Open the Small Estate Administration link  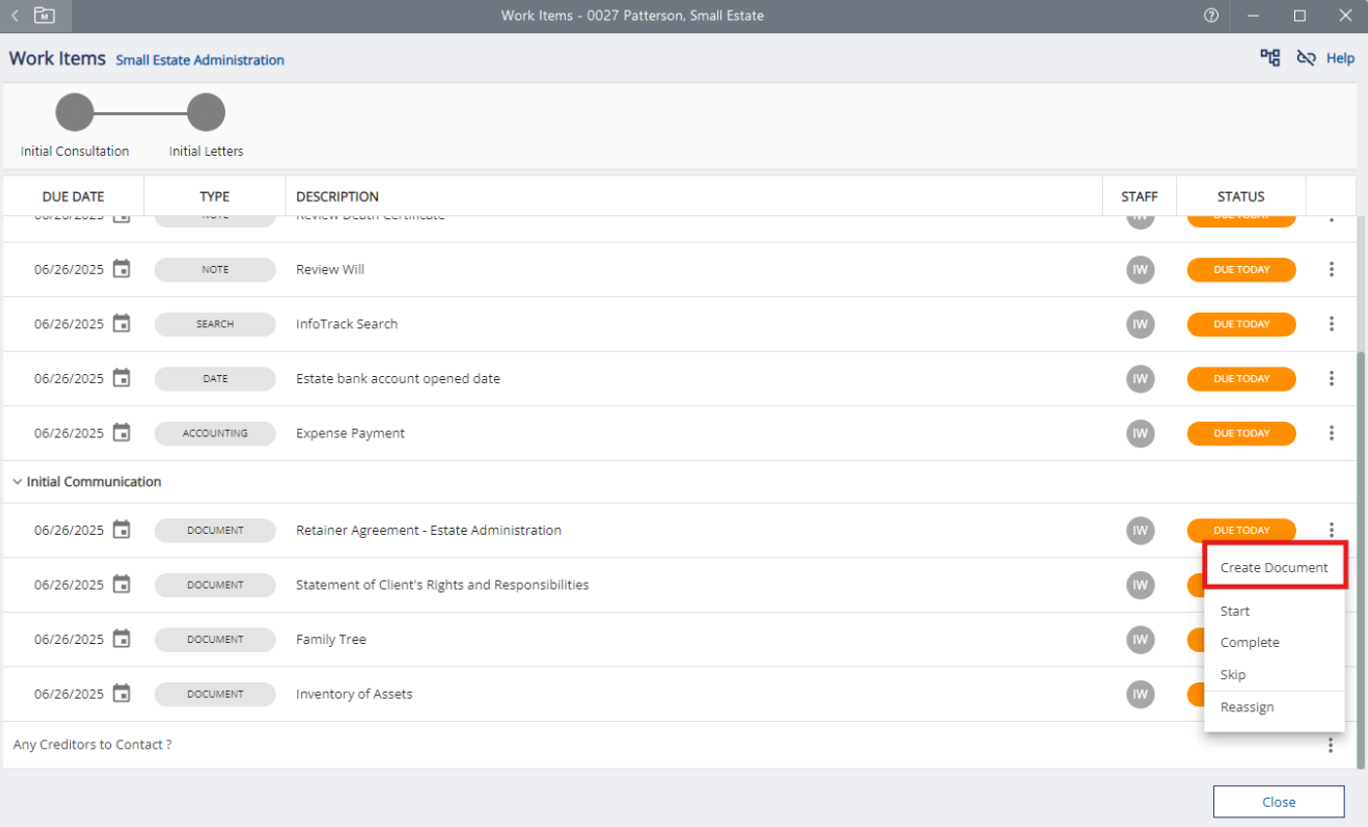200,60
